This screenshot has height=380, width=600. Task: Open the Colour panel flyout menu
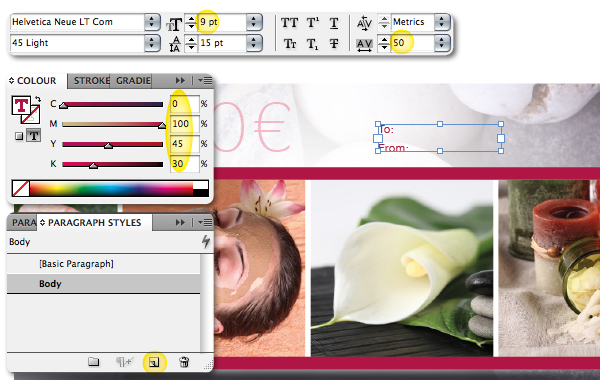click(205, 80)
